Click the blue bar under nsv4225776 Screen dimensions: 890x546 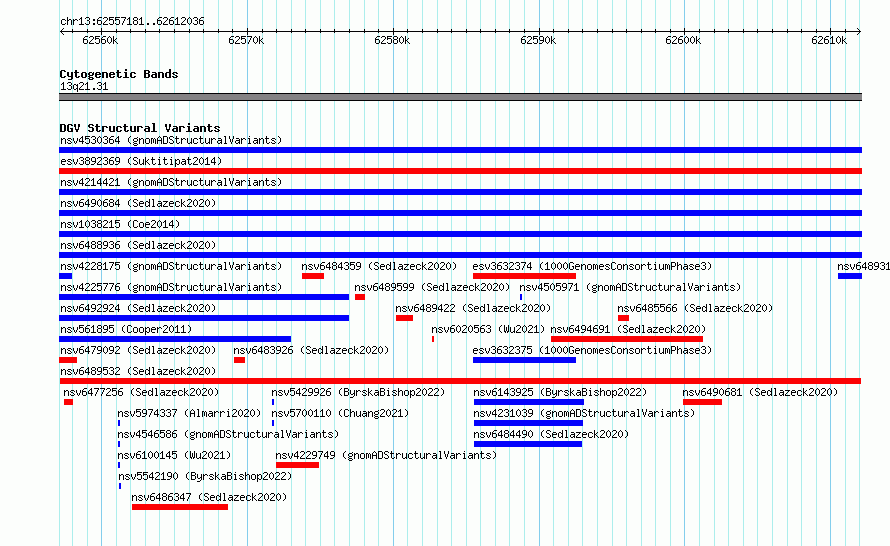pyautogui.click(x=204, y=297)
